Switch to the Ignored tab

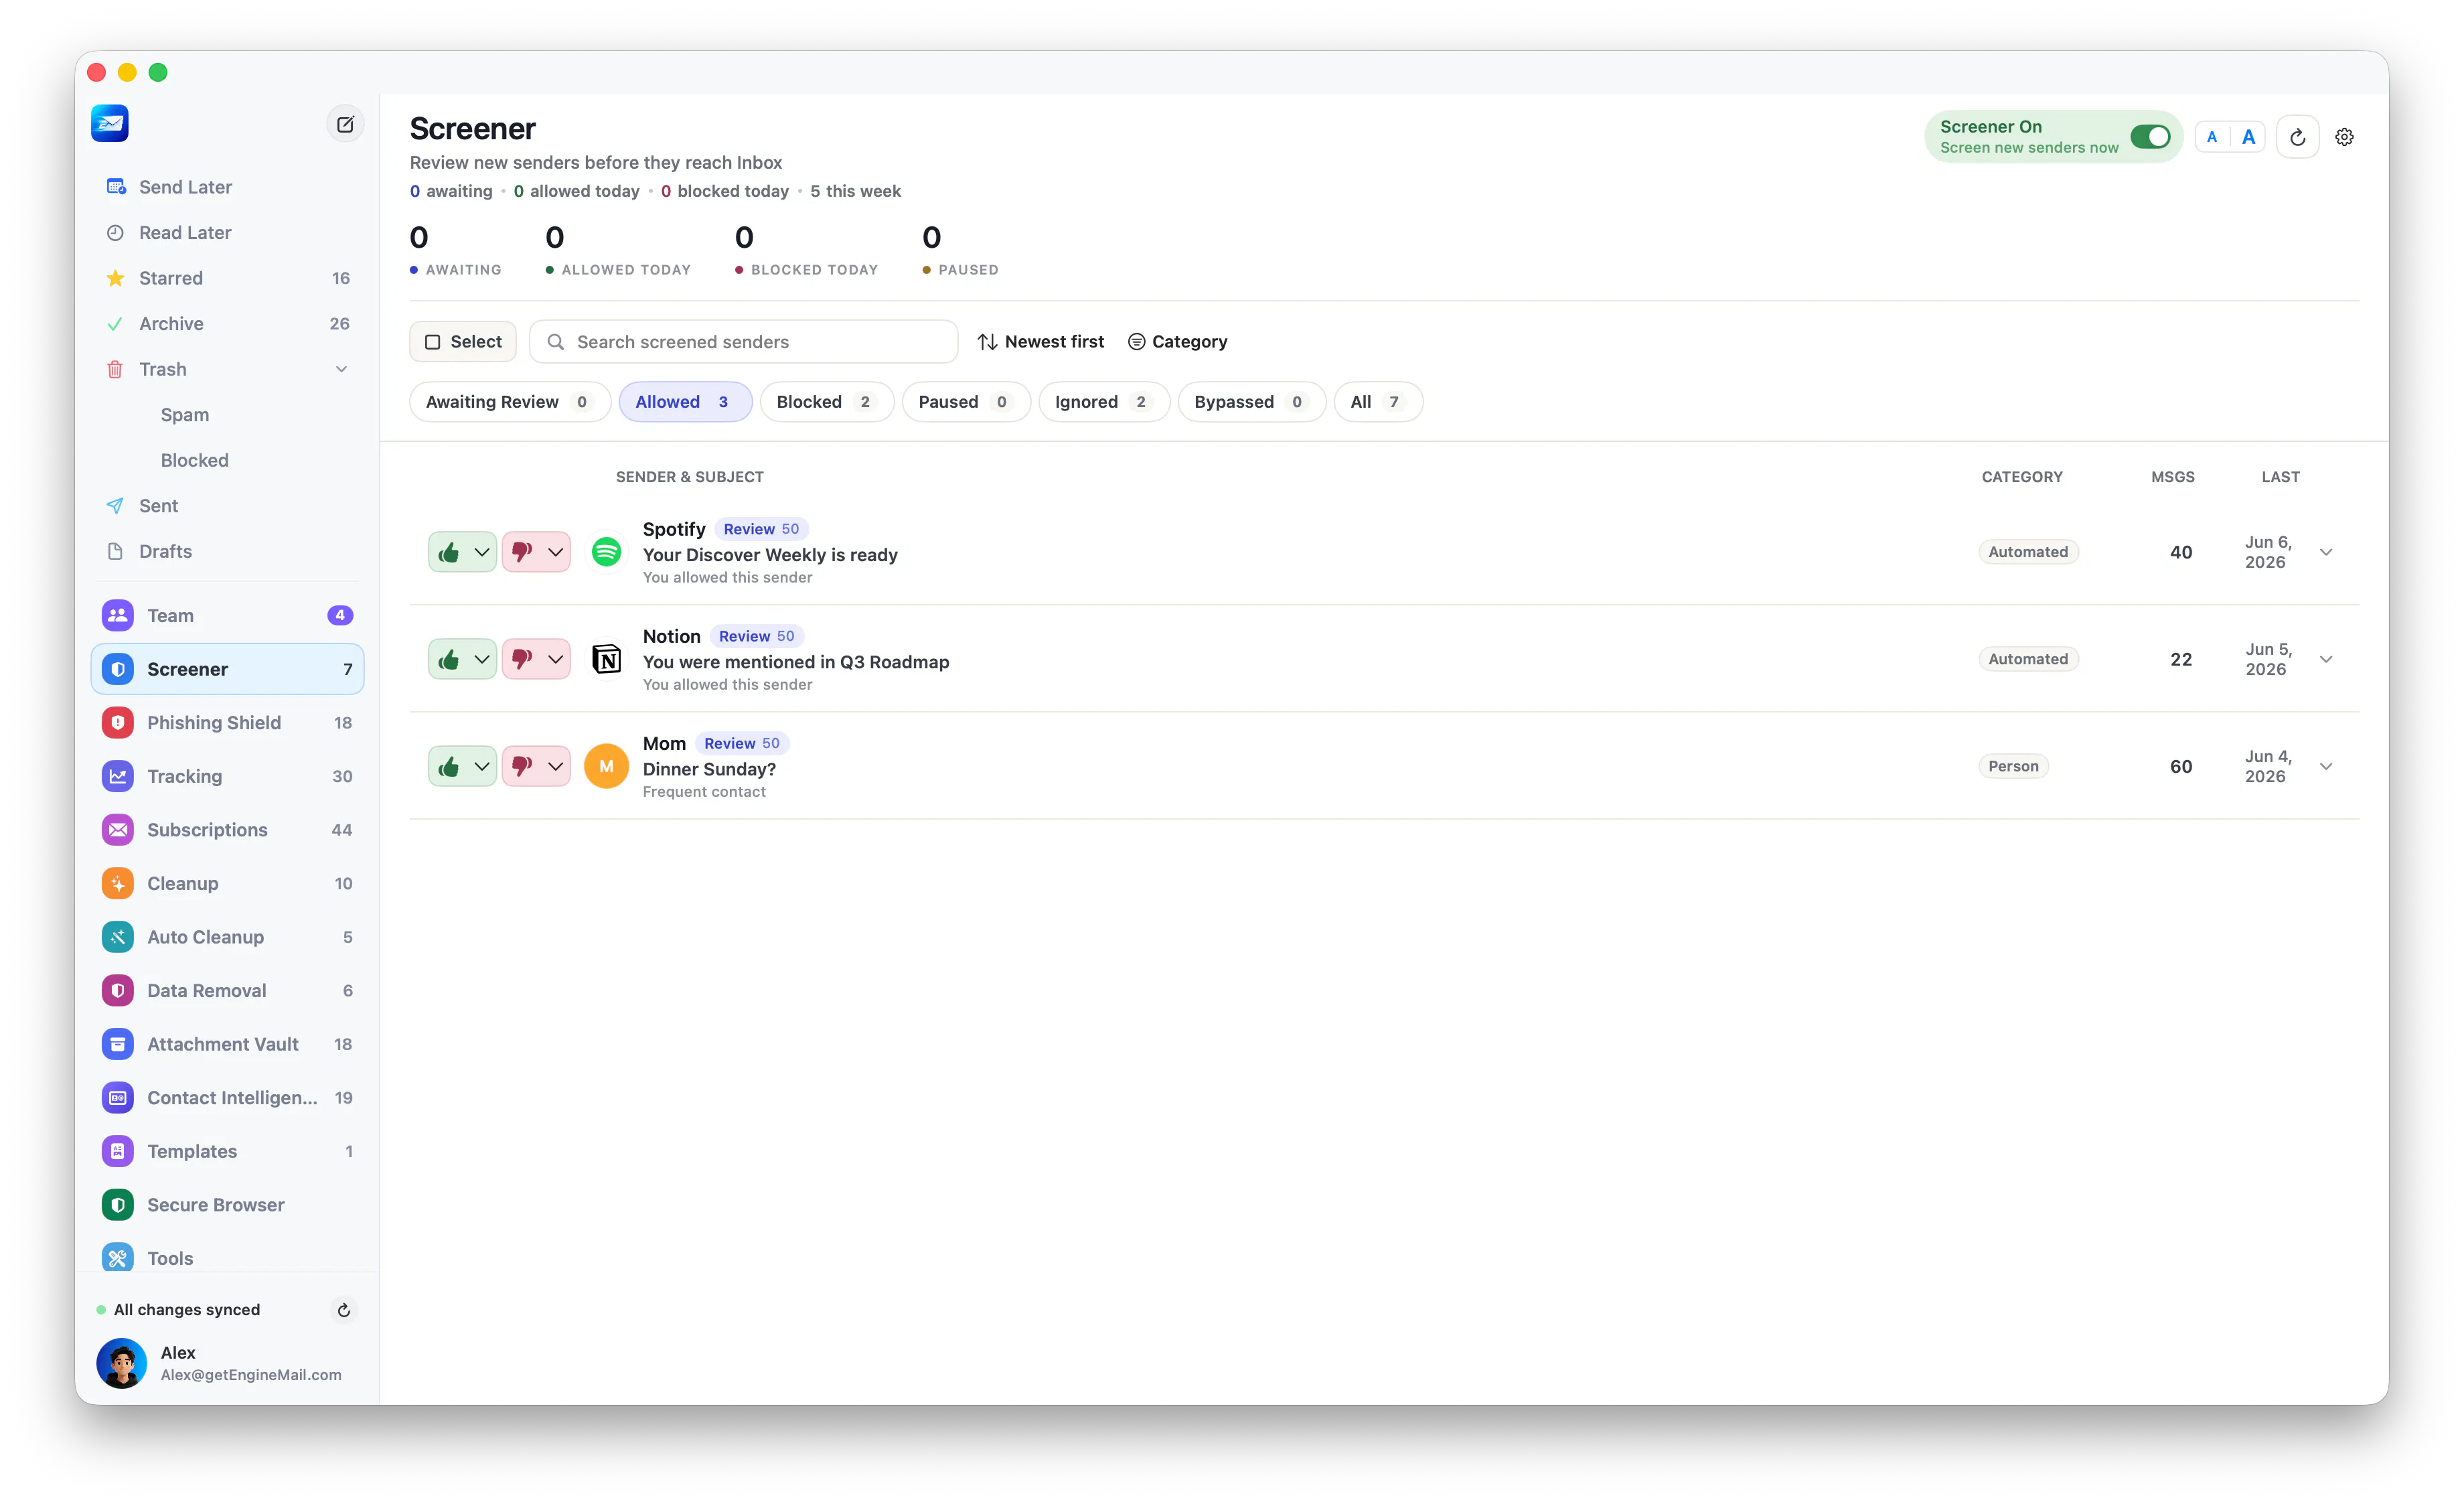point(1103,402)
